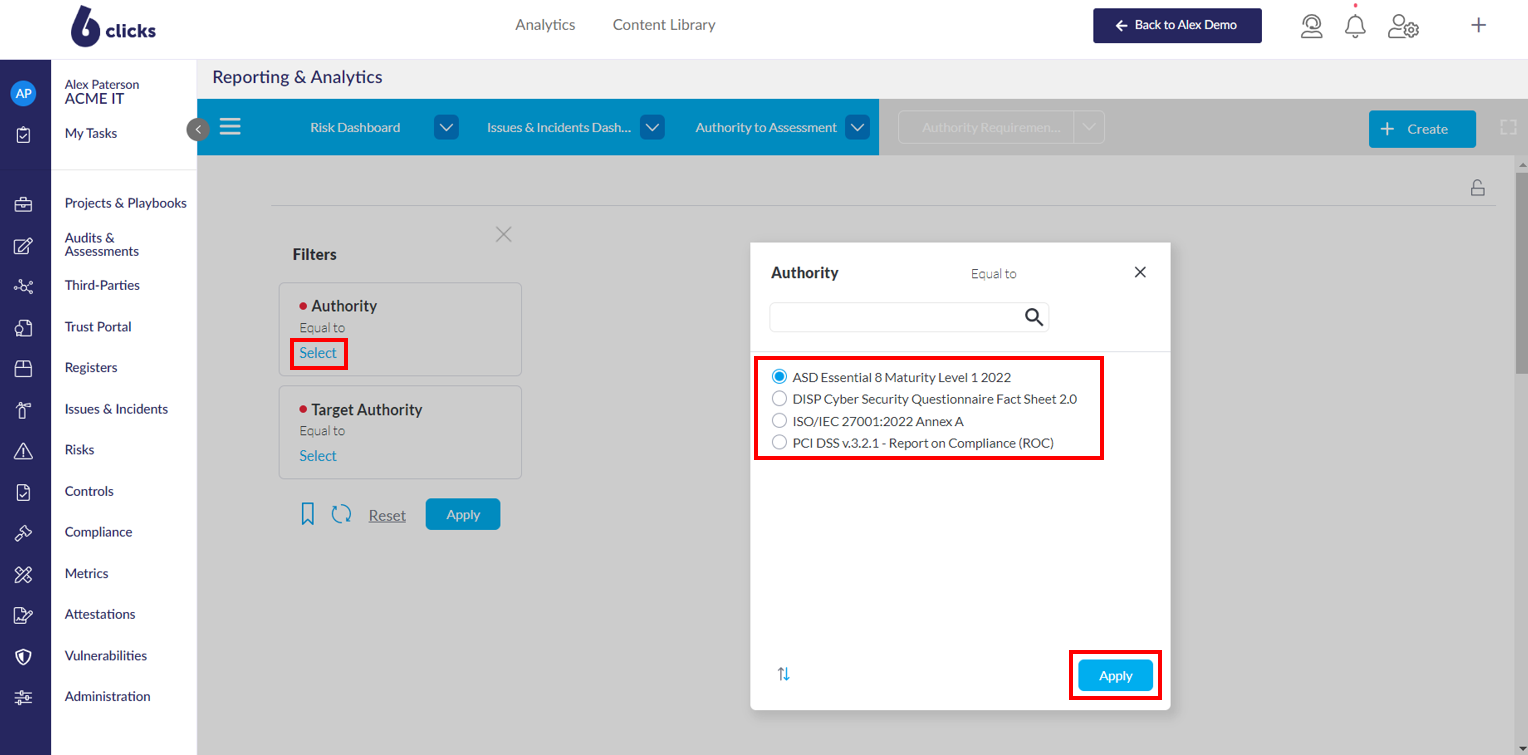Apply the selected Authority
The height and width of the screenshot is (755, 1528).
click(x=1114, y=675)
